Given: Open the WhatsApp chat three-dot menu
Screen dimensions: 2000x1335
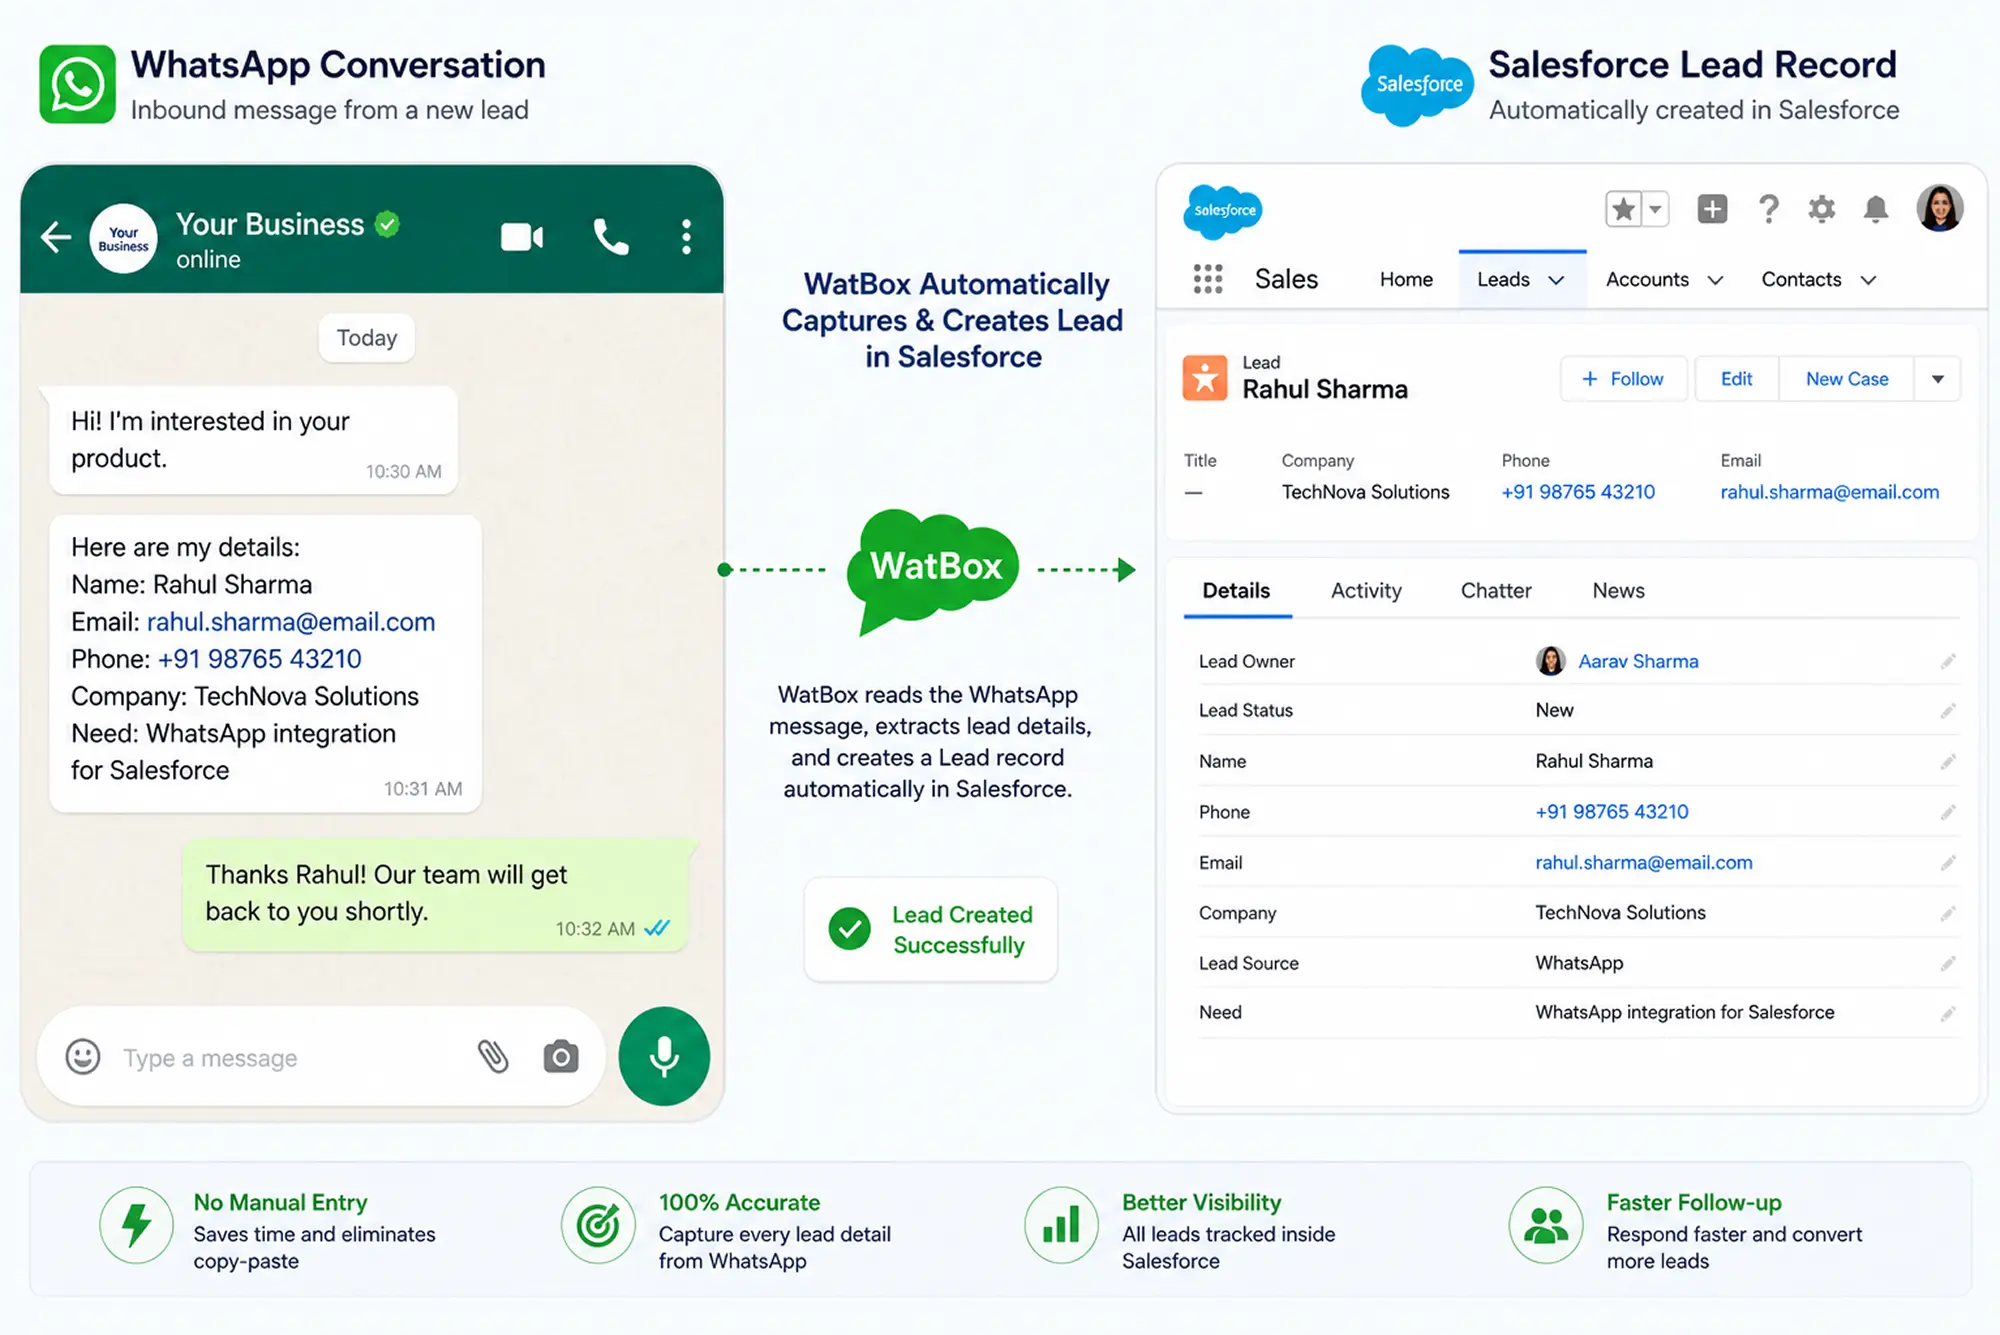Looking at the screenshot, I should click(x=686, y=237).
